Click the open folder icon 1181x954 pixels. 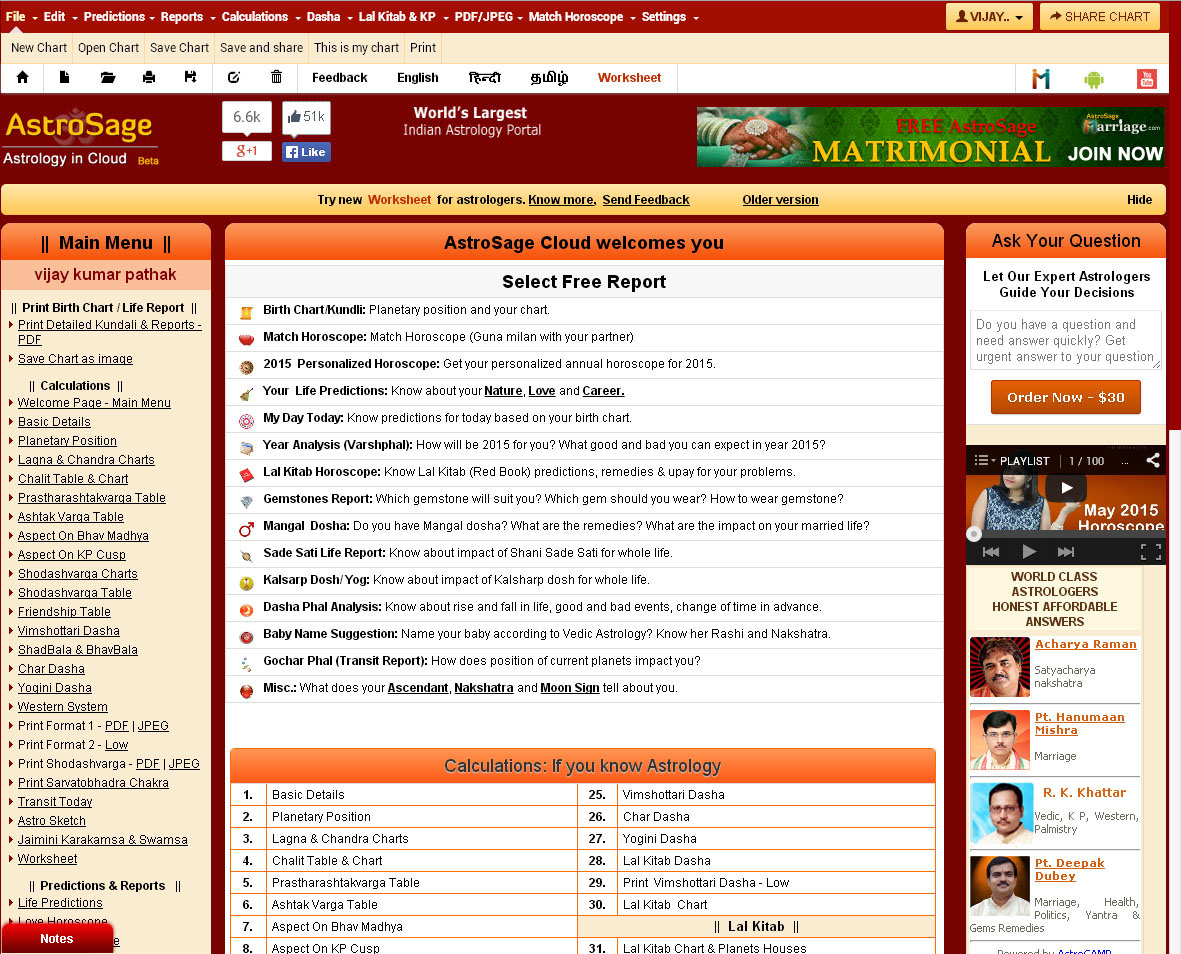(108, 78)
